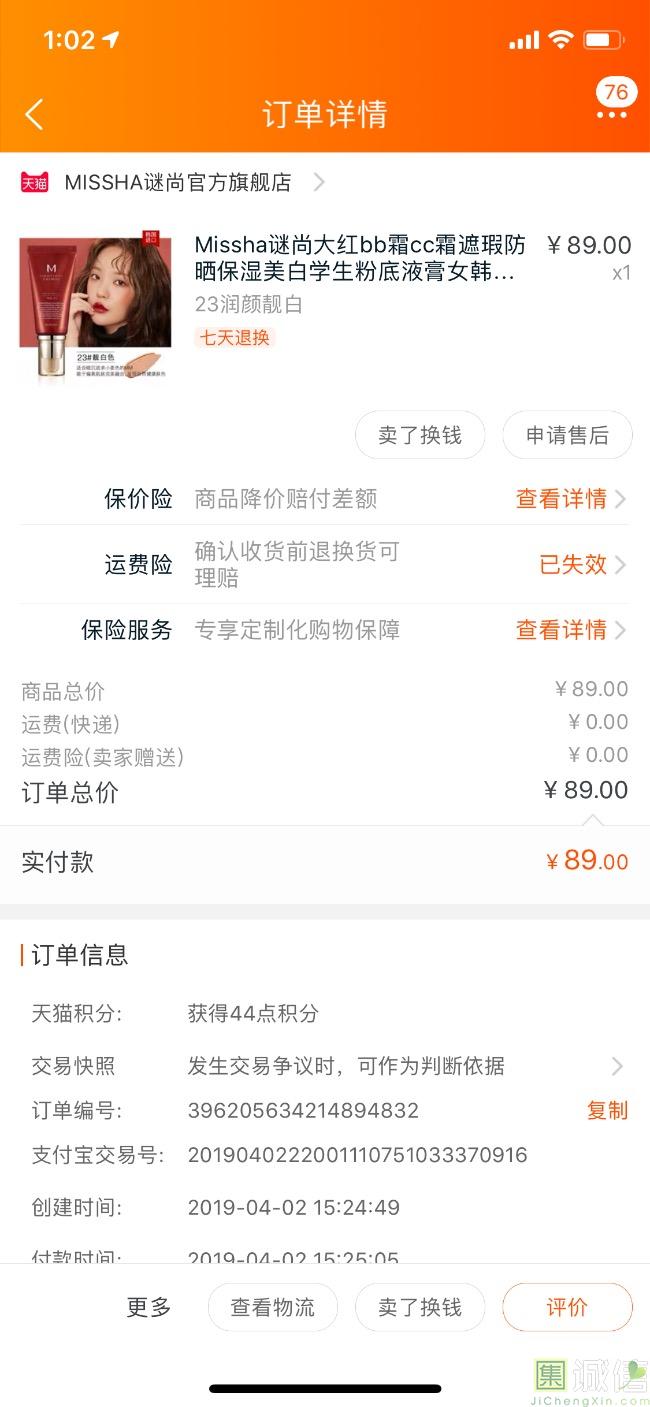Viewport: 650px width, 1407px height.
Task: Open the 更多 menu in bottom bar
Action: pyautogui.click(x=149, y=1307)
